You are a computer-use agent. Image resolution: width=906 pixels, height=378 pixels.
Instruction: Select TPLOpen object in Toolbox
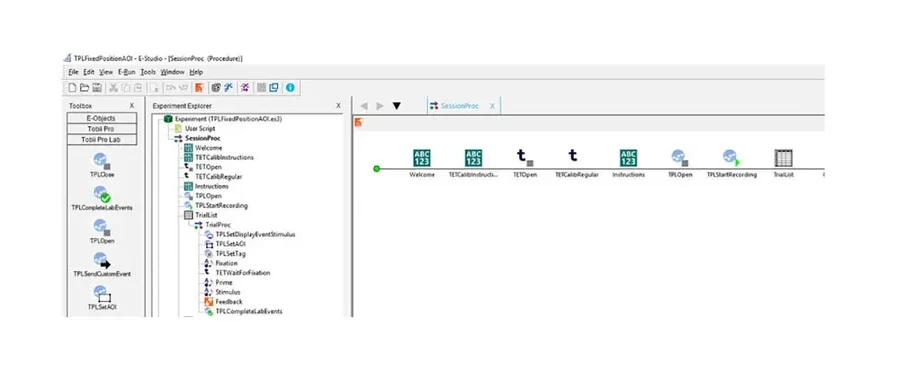tap(102, 231)
